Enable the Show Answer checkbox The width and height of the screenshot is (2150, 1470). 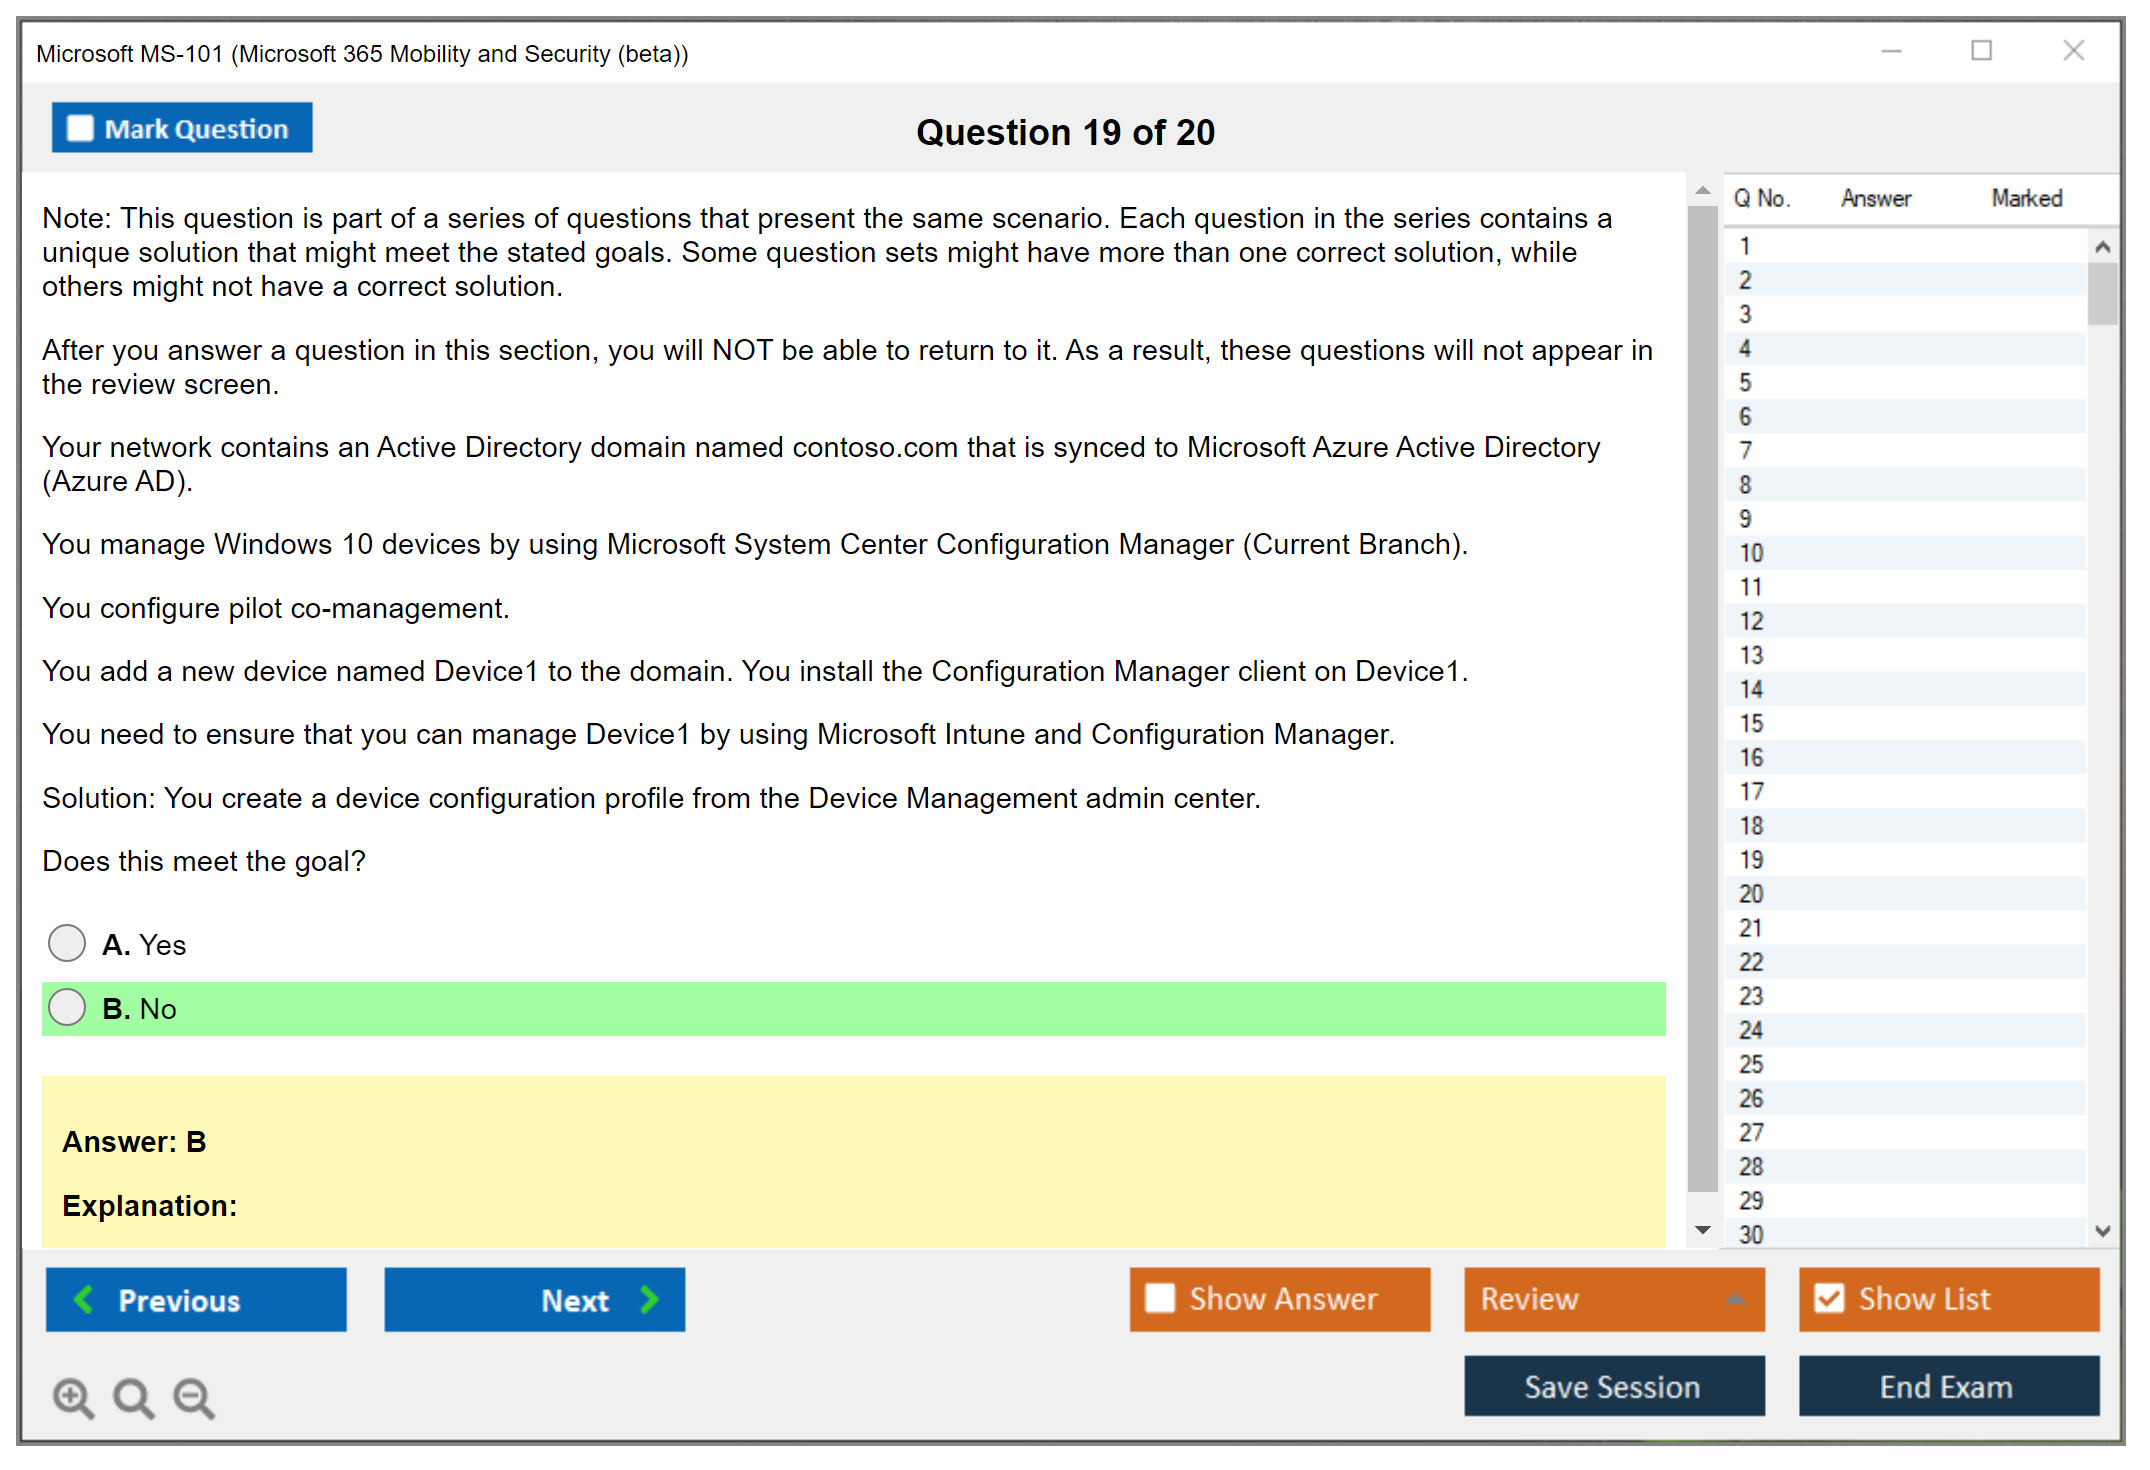click(1160, 1298)
